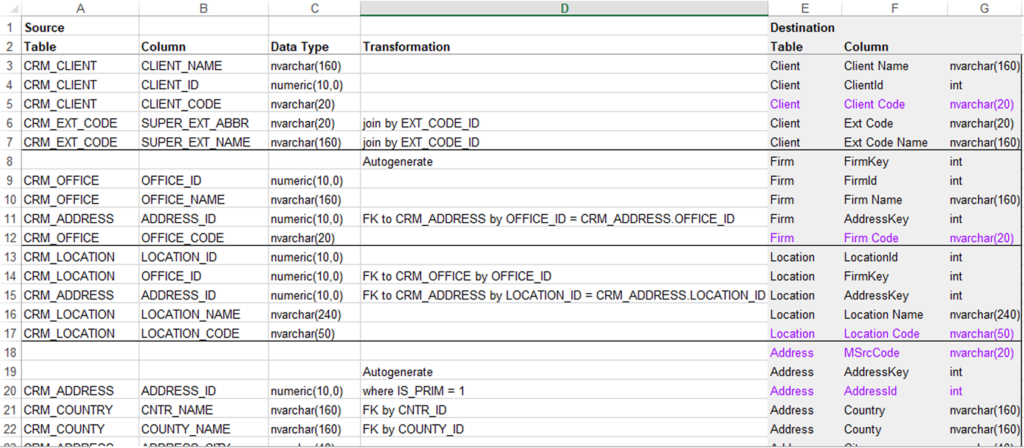
Task: Select the AddressKey cell in row 19
Action: [894, 372]
